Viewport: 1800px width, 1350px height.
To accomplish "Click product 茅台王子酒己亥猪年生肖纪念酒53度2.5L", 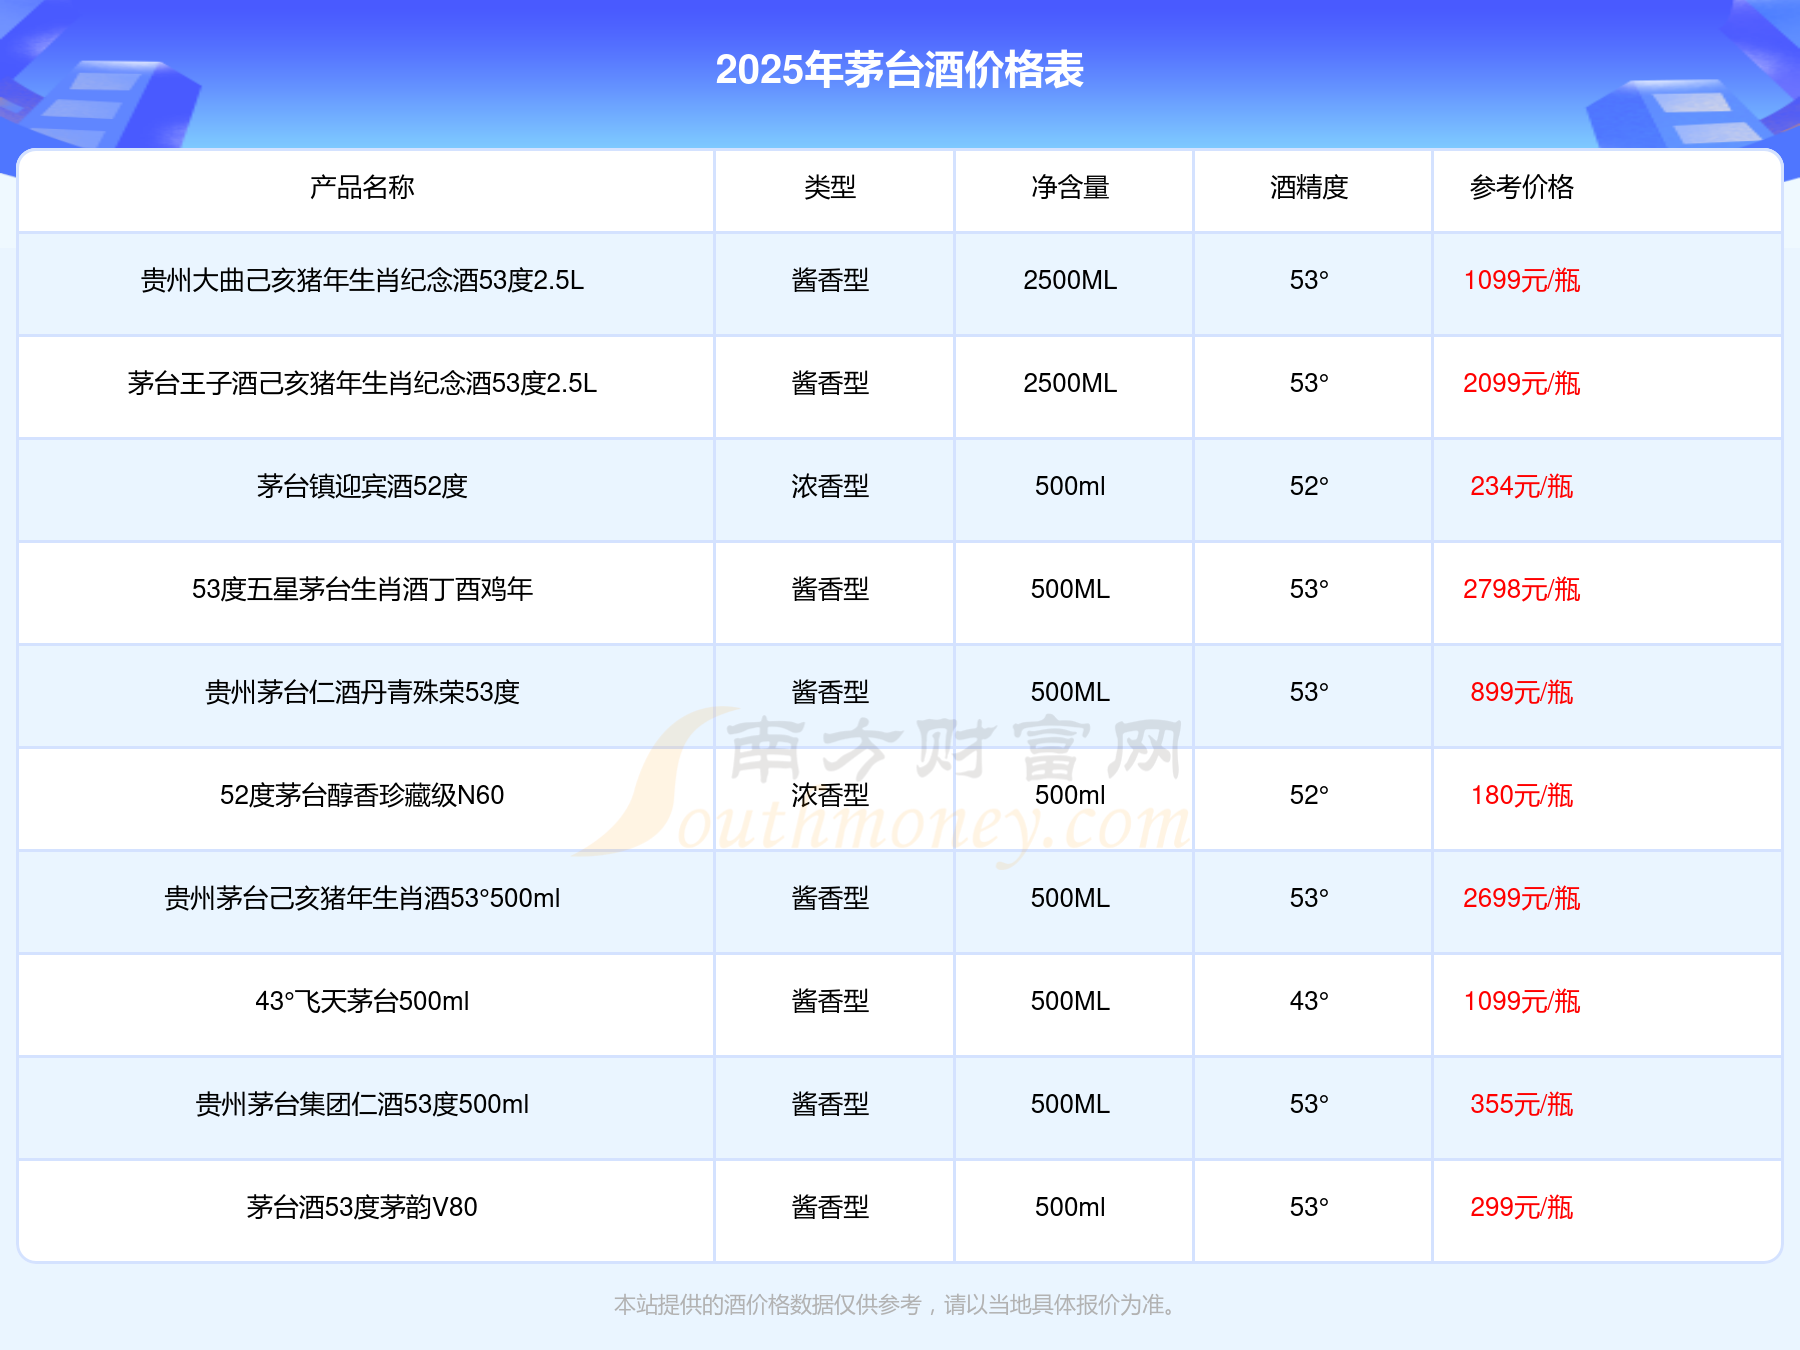I will [362, 383].
